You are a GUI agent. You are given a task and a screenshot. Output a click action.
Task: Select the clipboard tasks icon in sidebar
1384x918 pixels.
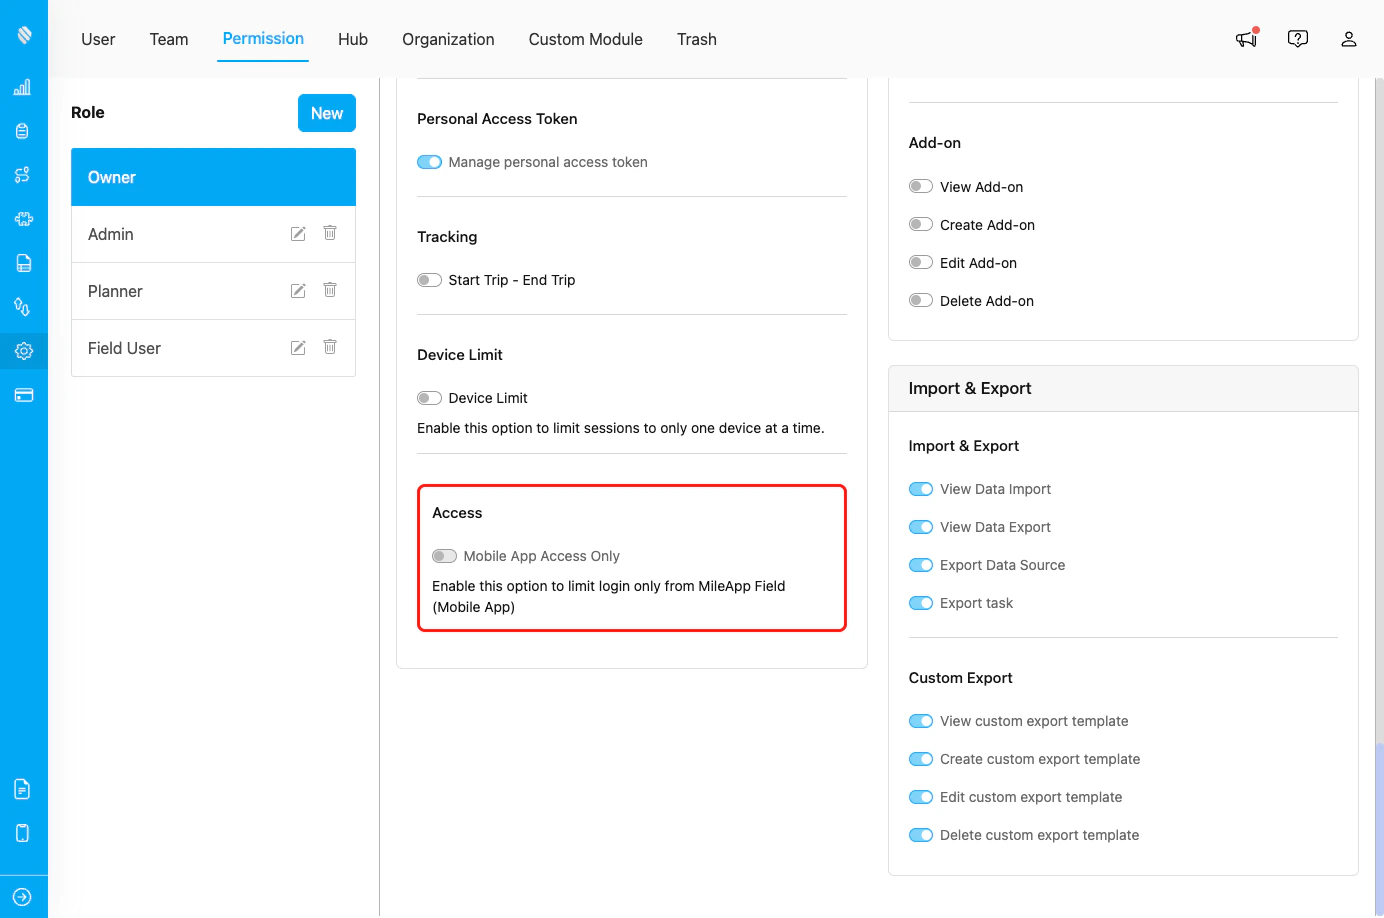(x=23, y=130)
